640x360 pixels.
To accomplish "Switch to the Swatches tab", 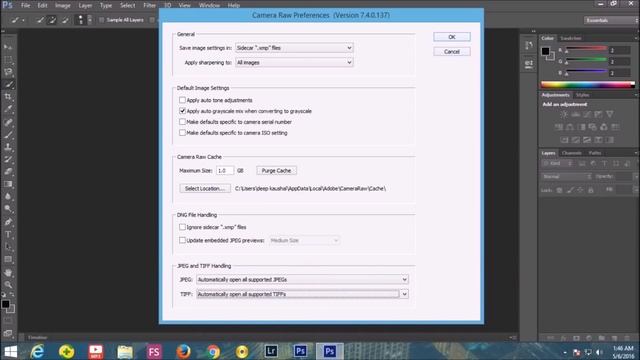I will pyautogui.click(x=570, y=38).
